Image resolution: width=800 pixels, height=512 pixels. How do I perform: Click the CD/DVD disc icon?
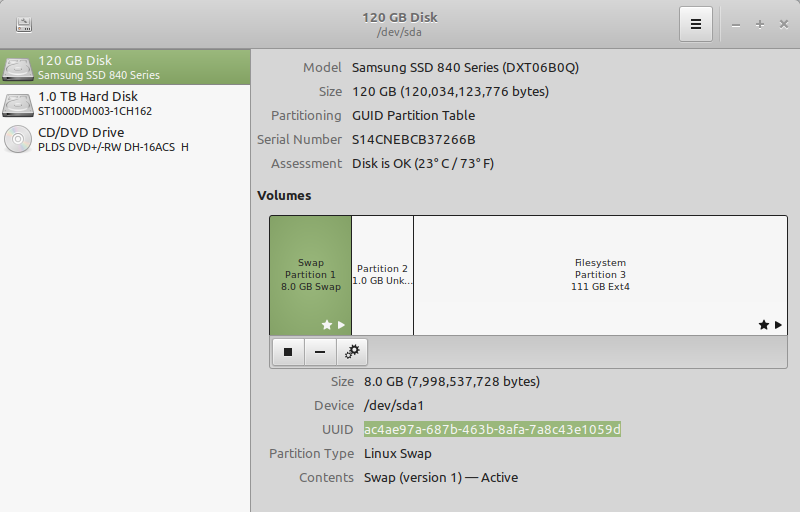pos(18,139)
